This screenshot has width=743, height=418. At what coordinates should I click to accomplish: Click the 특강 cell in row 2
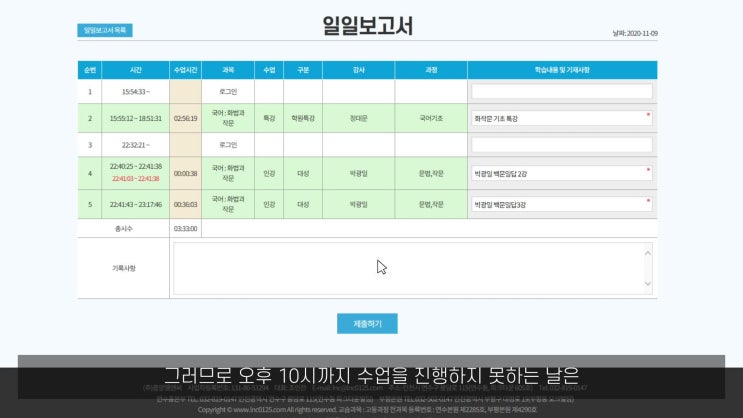point(269,118)
